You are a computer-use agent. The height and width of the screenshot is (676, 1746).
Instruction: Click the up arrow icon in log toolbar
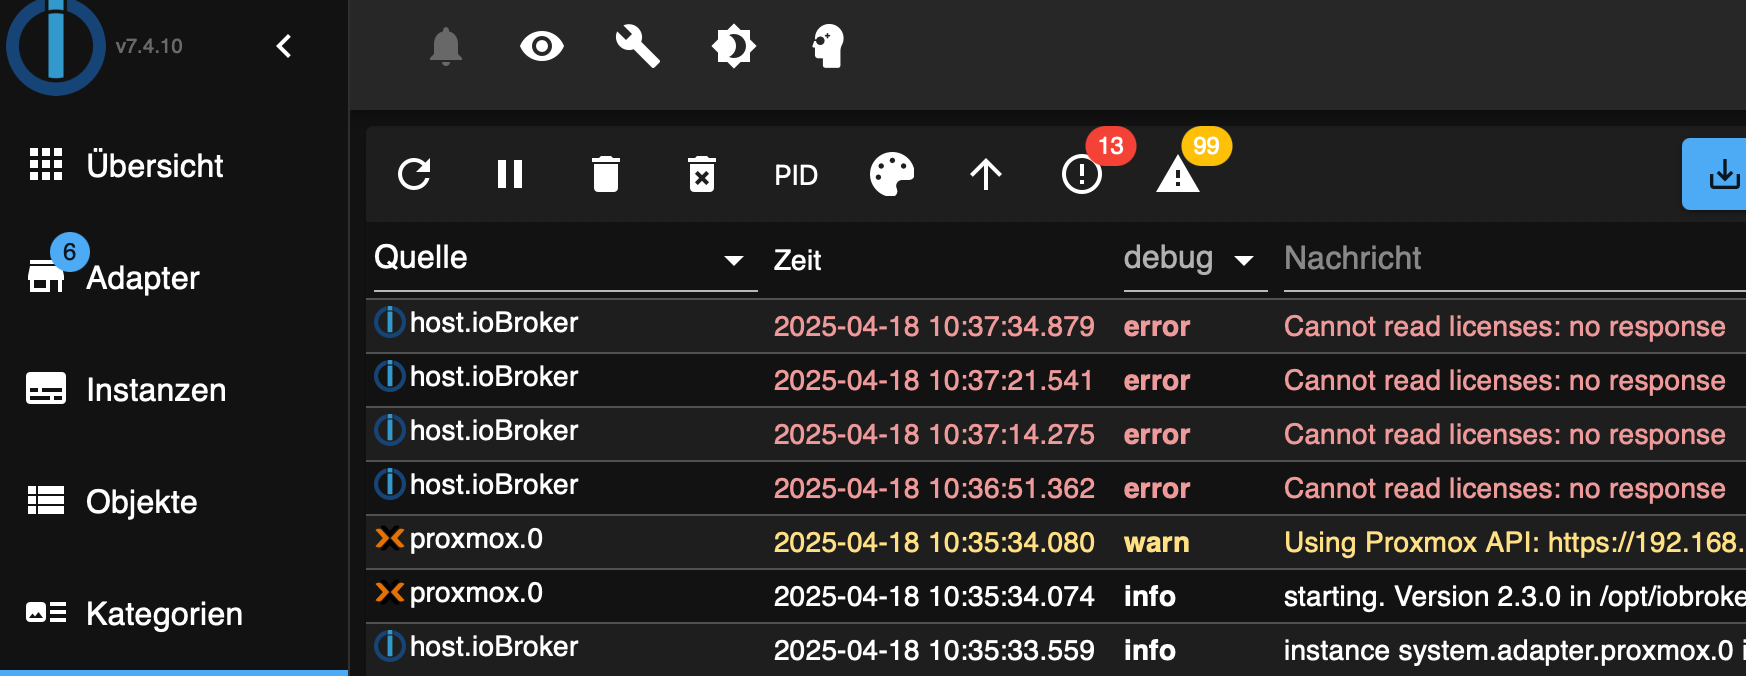(x=986, y=175)
